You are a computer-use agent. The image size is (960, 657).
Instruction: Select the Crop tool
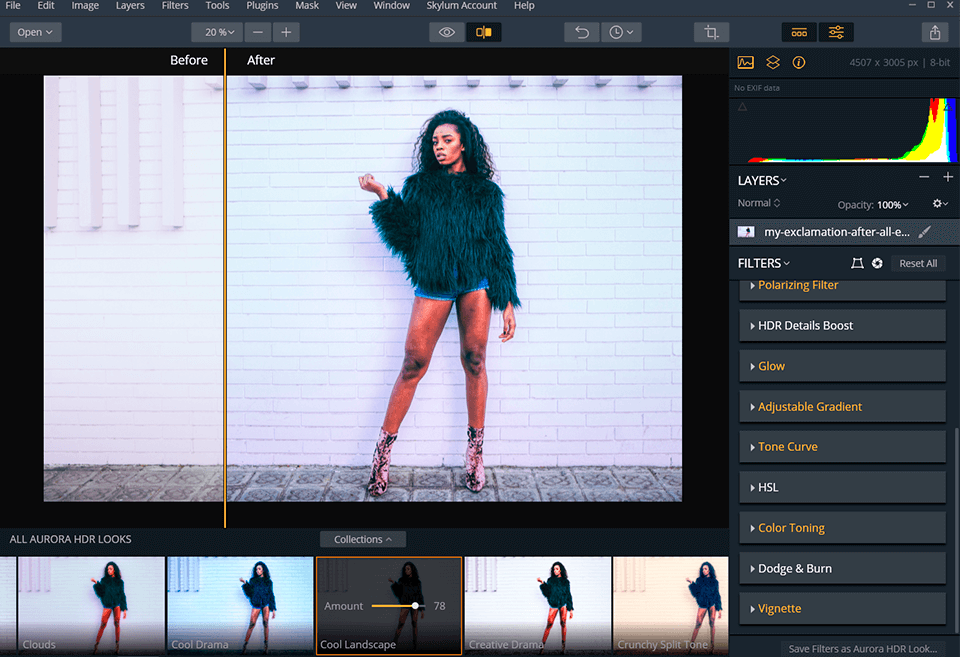(x=710, y=32)
